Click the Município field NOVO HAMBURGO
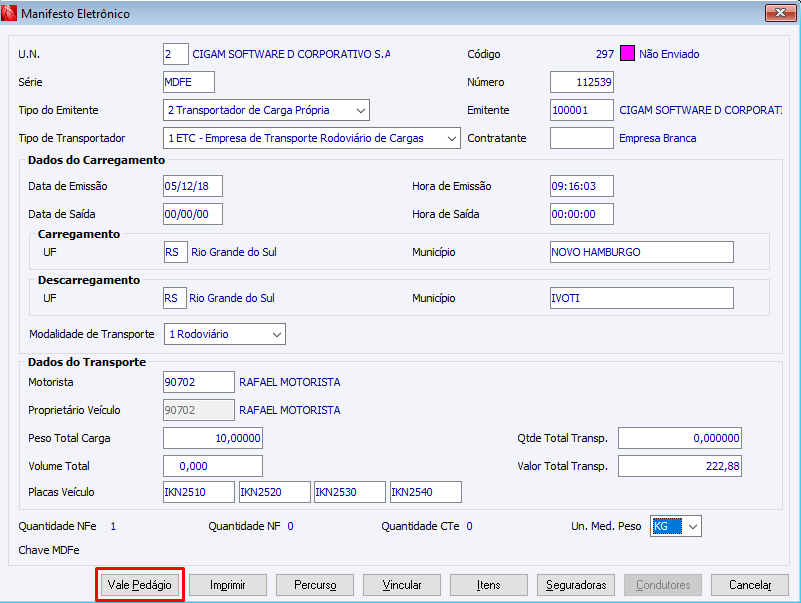The image size is (801, 603). coord(642,252)
